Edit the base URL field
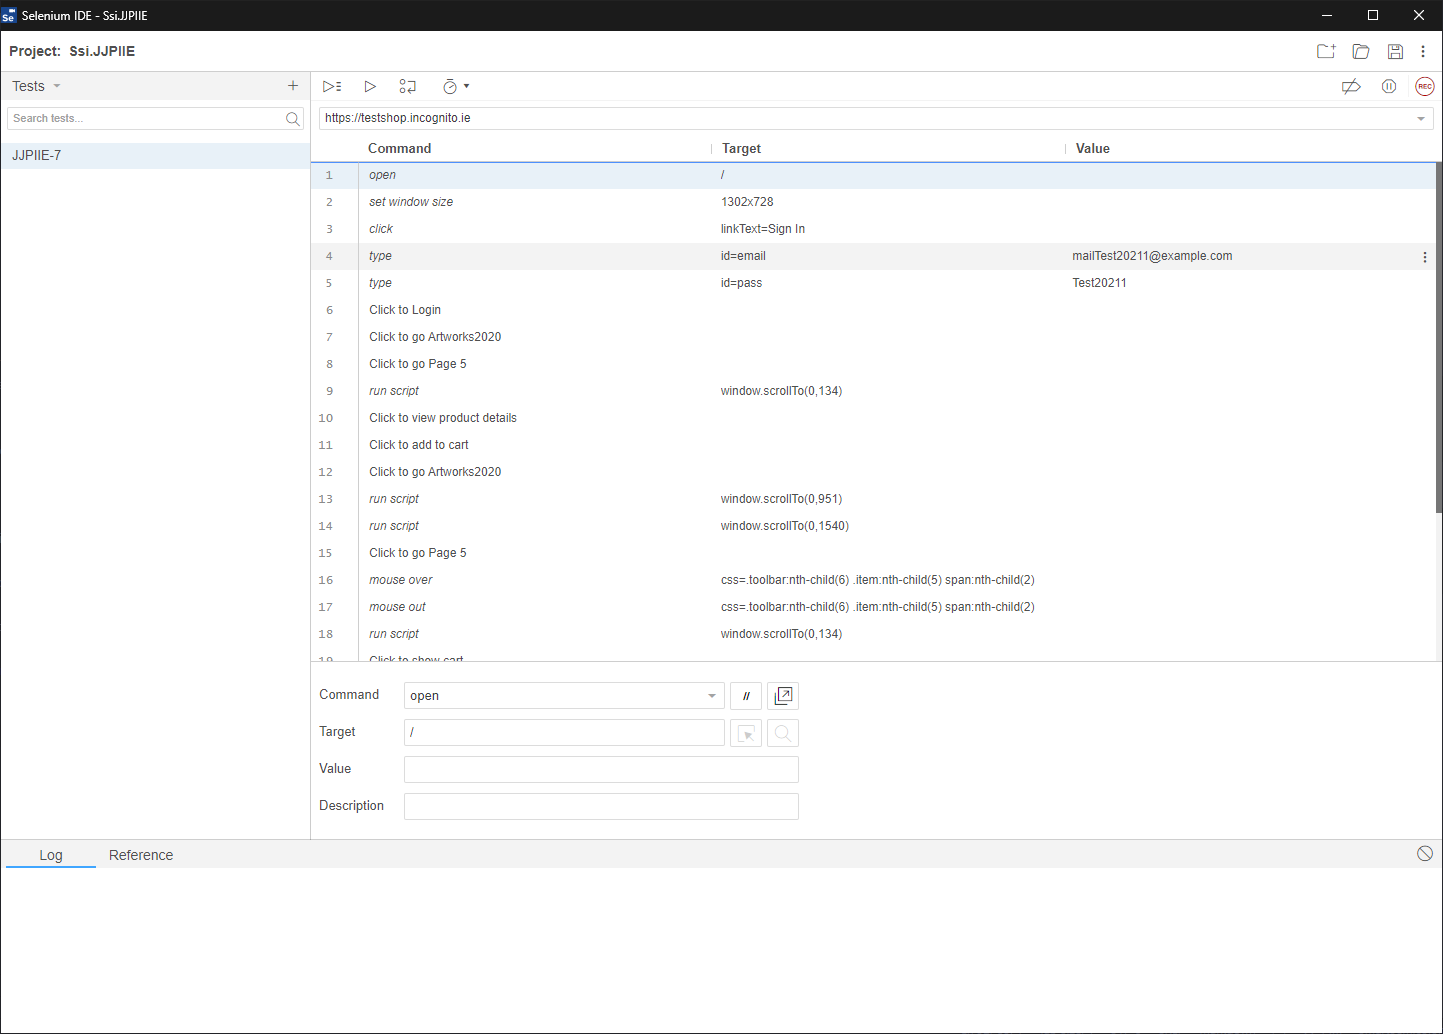1443x1034 pixels. pos(865,118)
